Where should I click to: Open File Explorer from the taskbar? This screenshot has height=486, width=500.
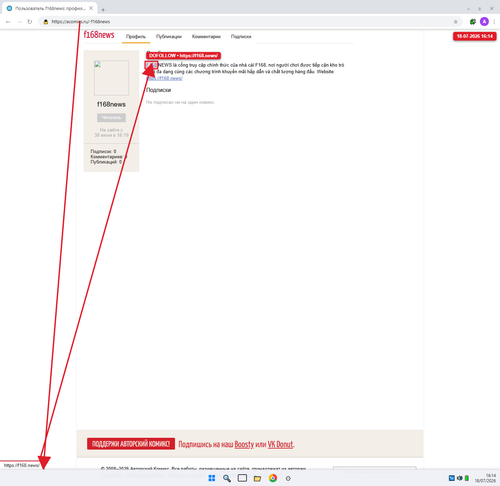(257, 478)
